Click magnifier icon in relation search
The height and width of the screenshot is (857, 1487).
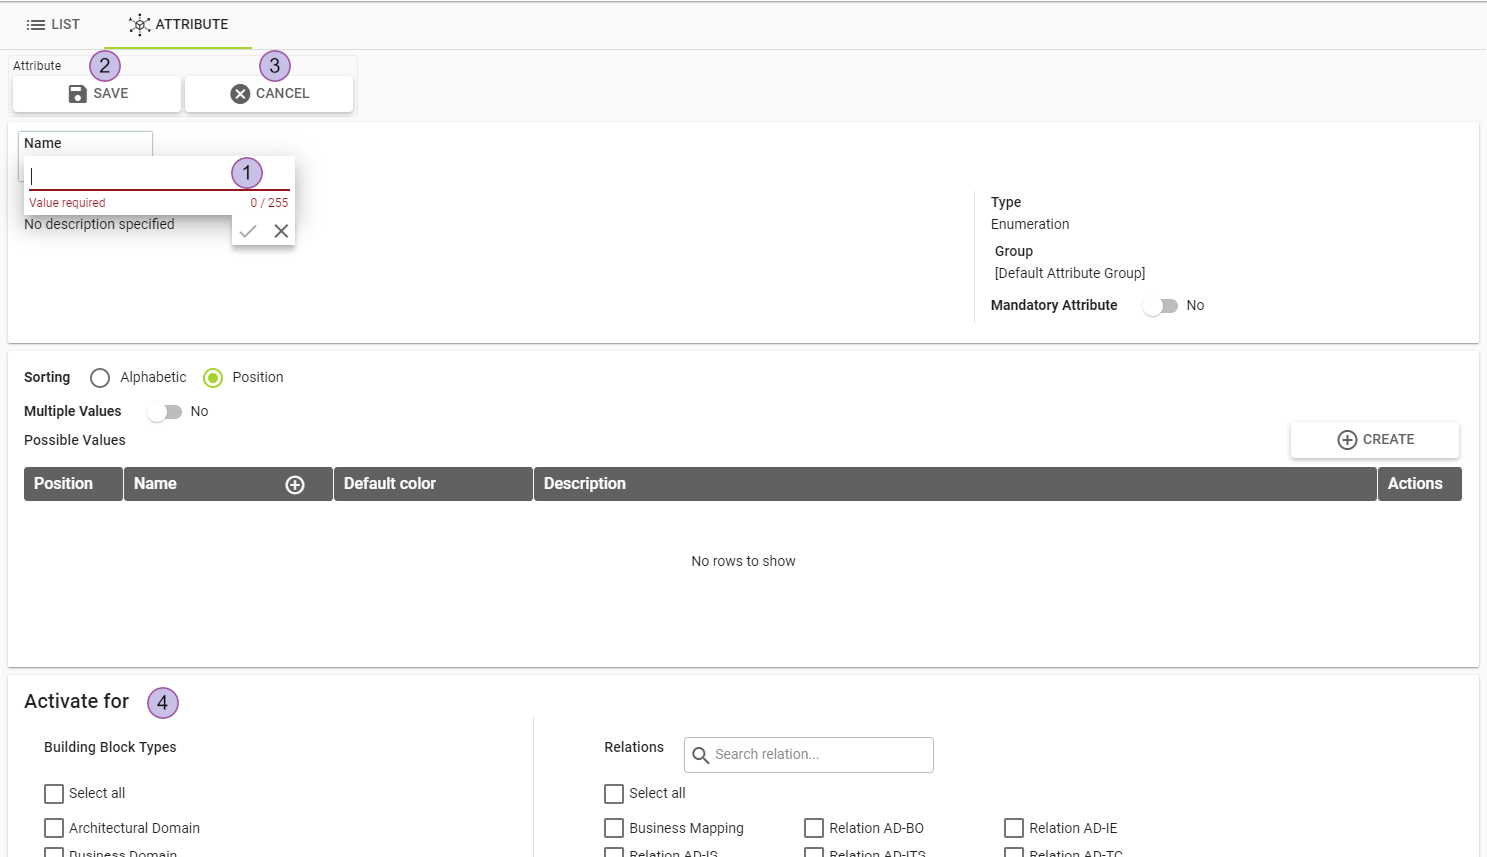(x=701, y=755)
